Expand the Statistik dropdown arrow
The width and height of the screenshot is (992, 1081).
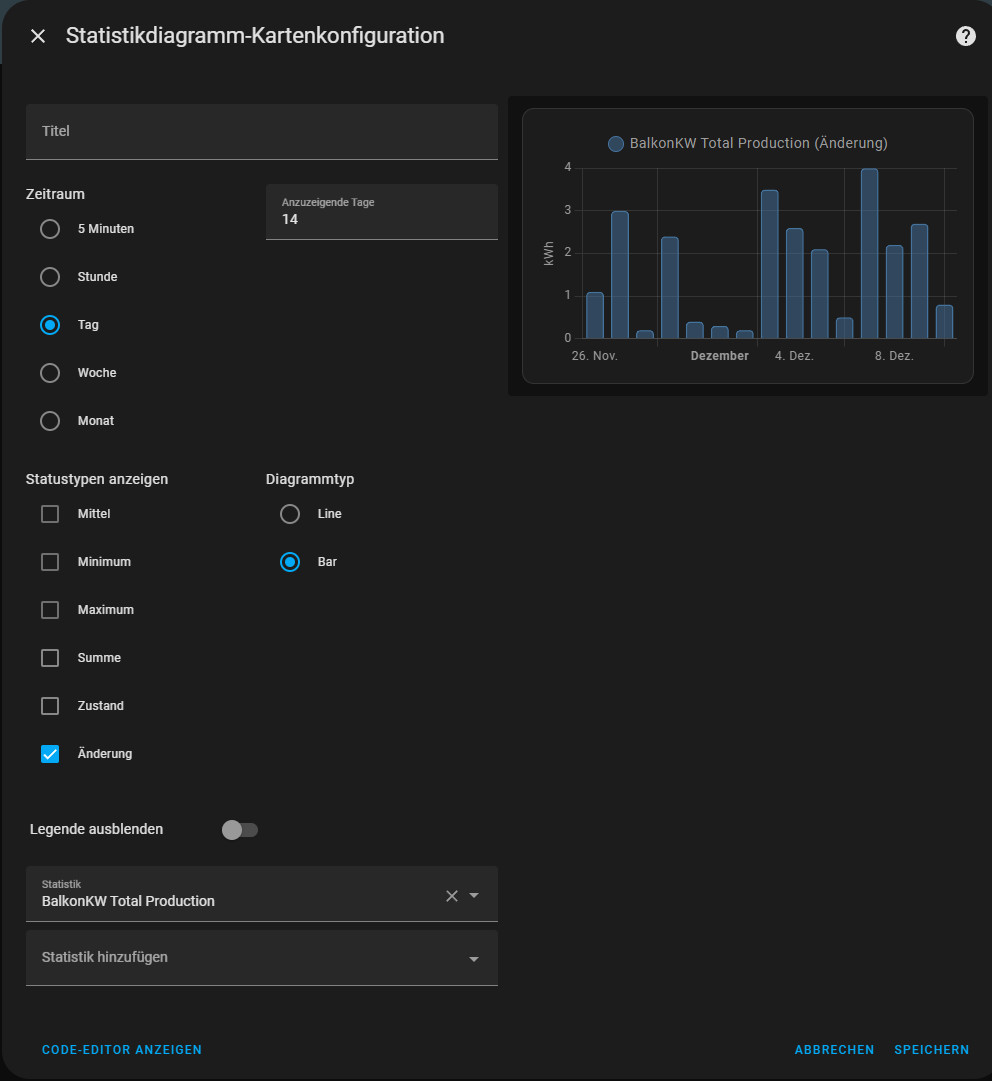[474, 896]
